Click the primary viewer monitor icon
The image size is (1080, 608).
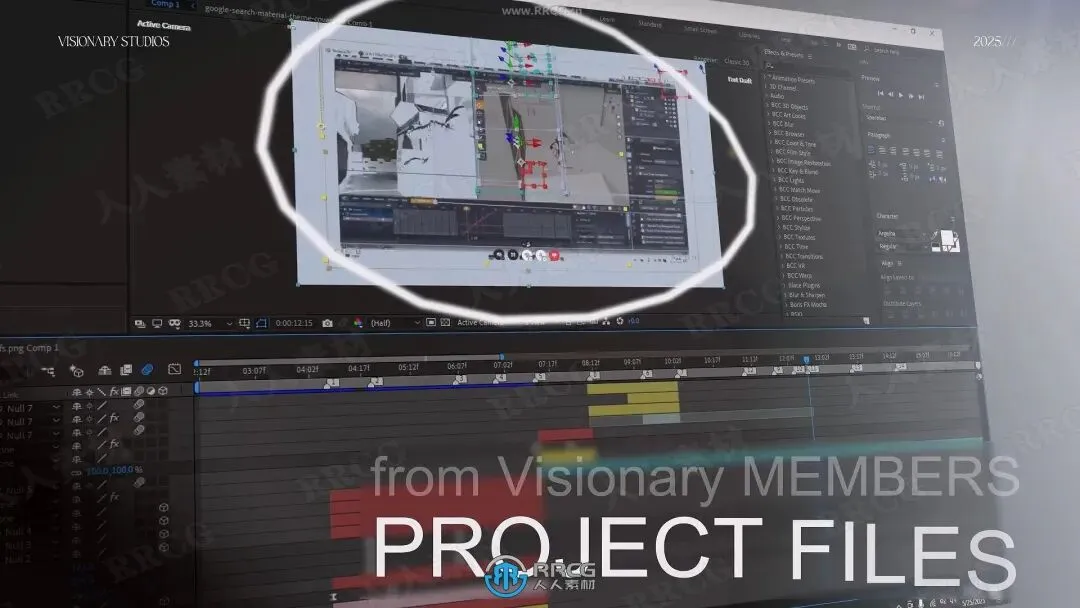157,323
